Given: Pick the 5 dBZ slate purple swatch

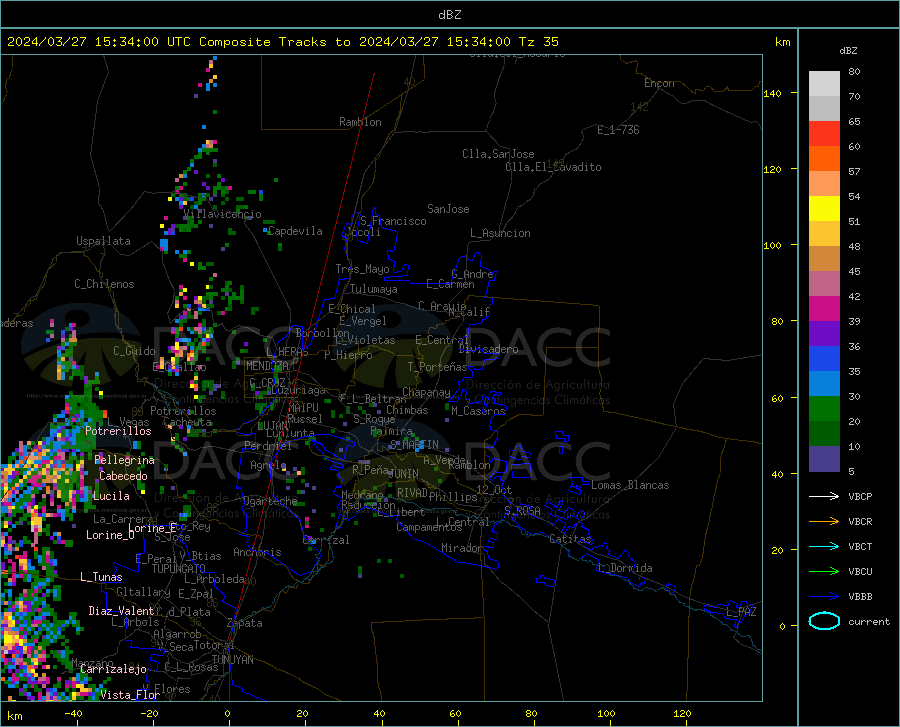Looking at the screenshot, I should coord(824,458).
